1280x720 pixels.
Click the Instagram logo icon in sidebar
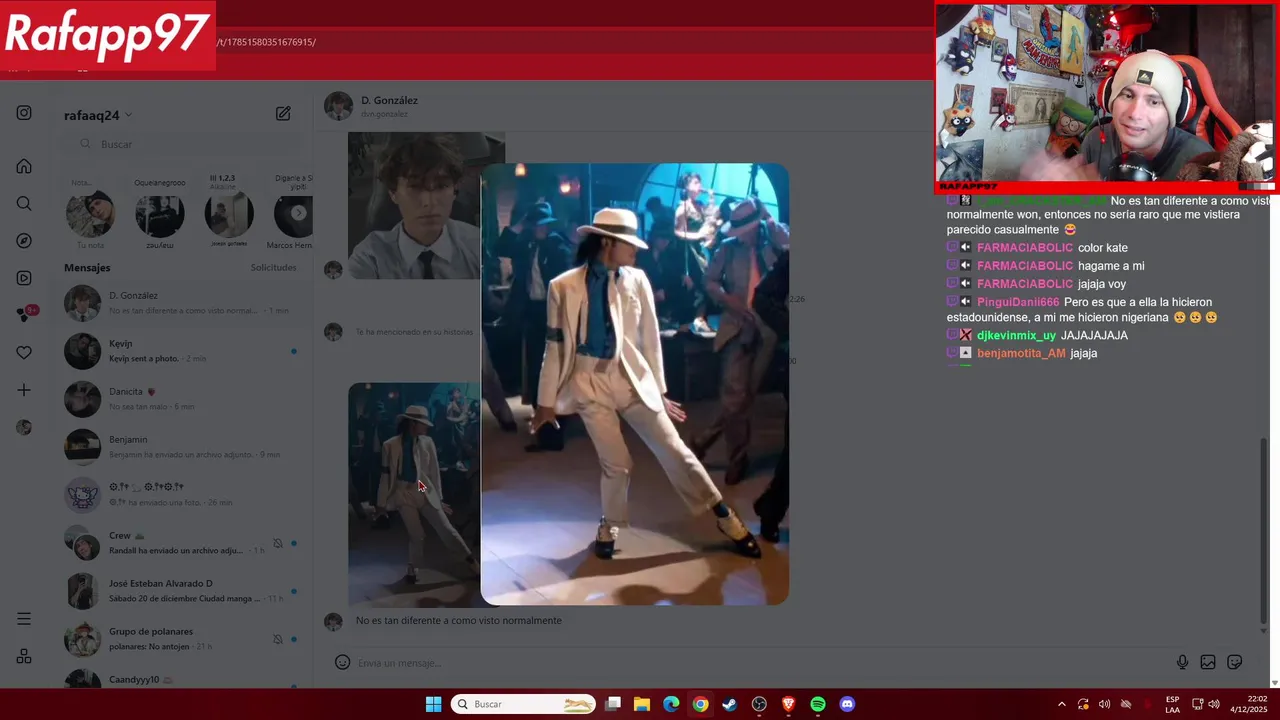[x=24, y=113]
